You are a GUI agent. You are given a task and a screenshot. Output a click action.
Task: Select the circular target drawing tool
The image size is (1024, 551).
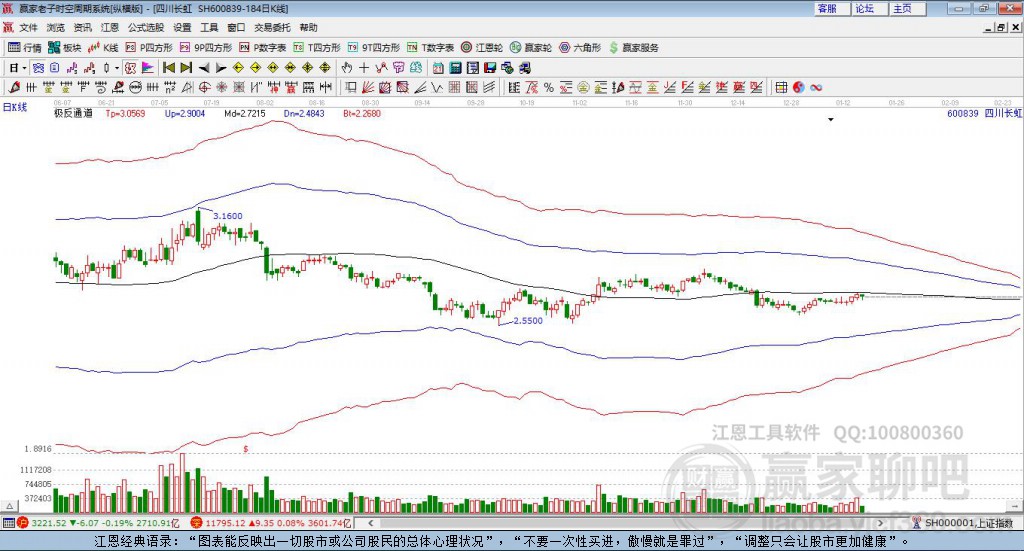pyautogui.click(x=204, y=87)
